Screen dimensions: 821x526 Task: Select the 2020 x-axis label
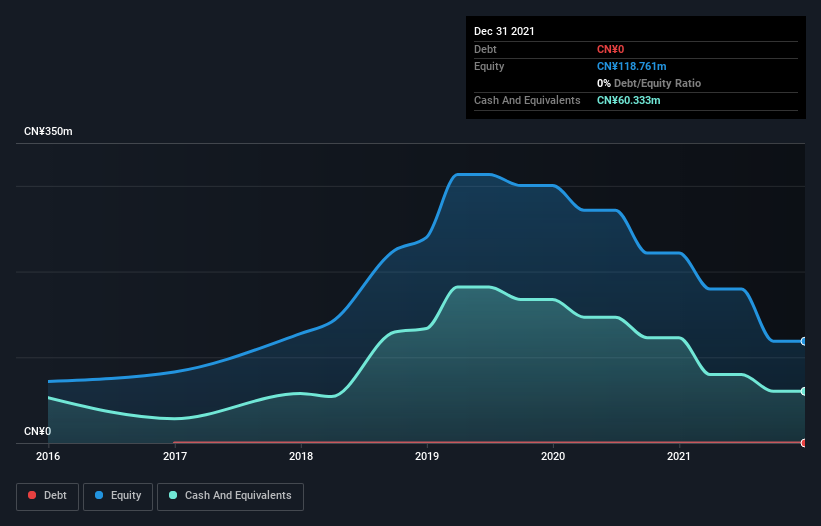coord(553,457)
